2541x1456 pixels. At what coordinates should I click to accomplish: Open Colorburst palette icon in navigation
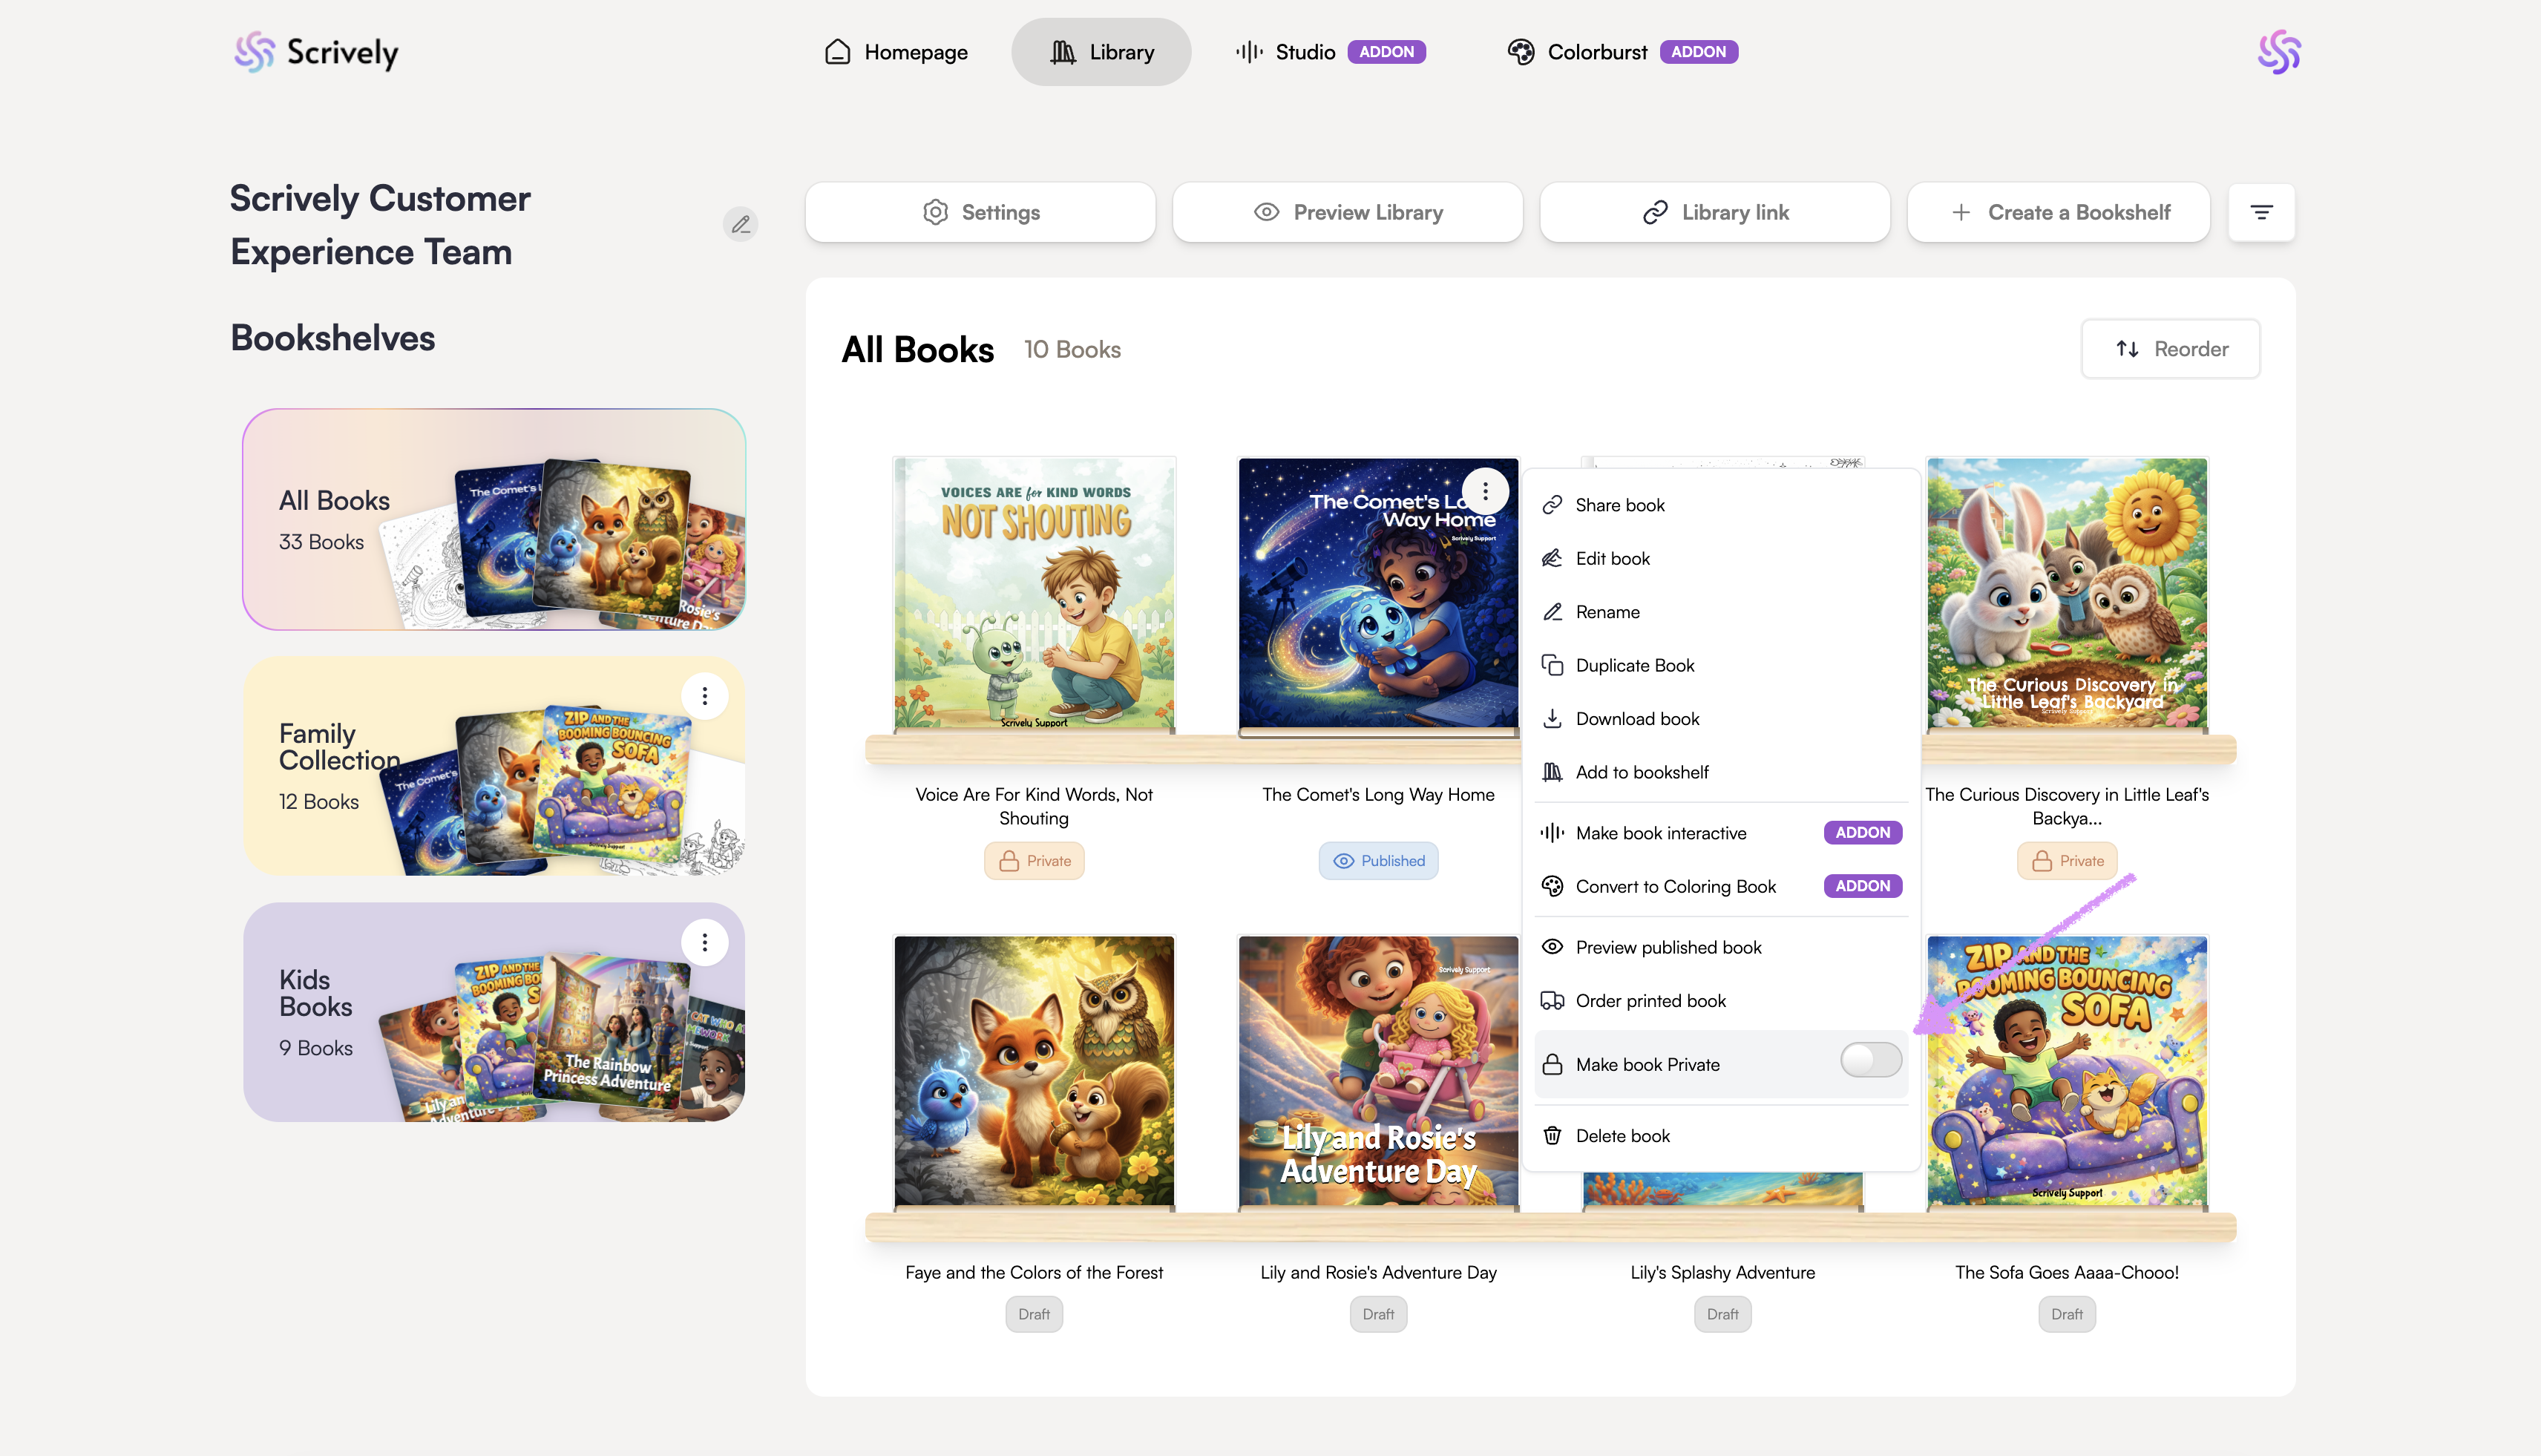point(1521,52)
